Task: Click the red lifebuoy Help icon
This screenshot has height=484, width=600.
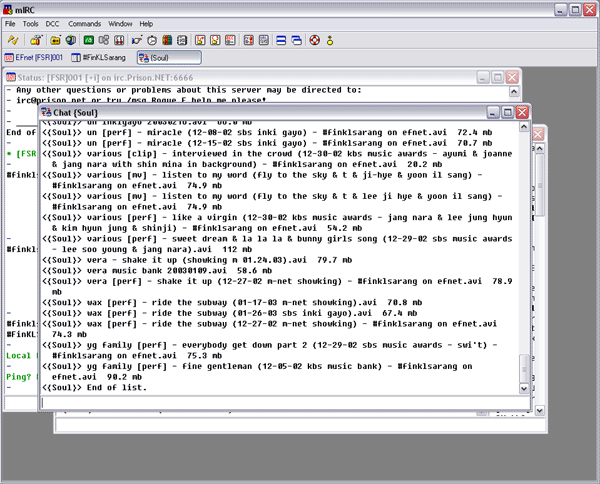Action: pyautogui.click(x=314, y=40)
